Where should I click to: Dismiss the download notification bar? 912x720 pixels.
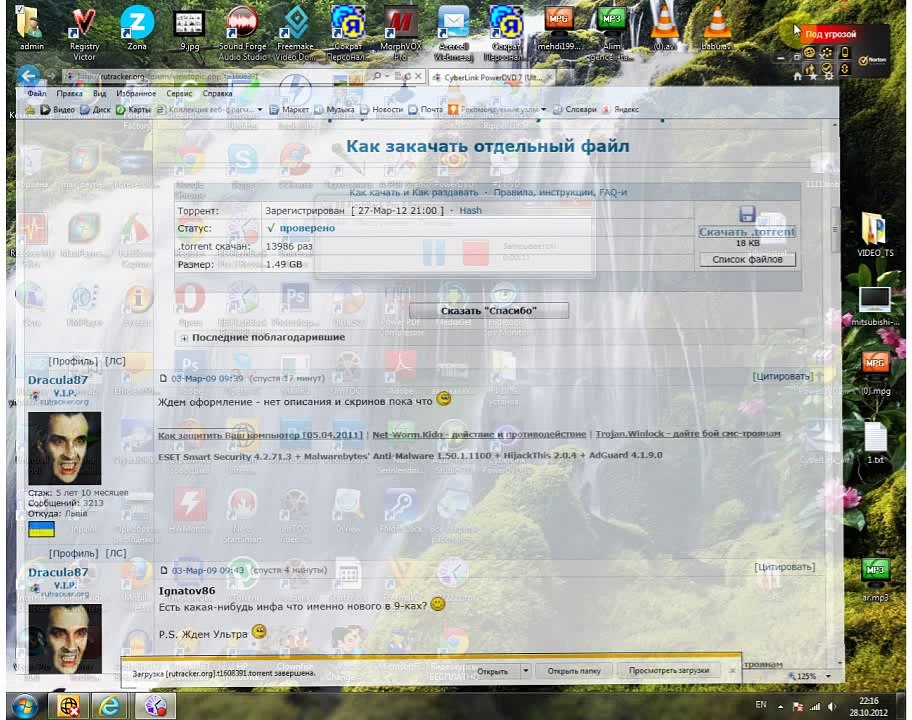[x=732, y=671]
